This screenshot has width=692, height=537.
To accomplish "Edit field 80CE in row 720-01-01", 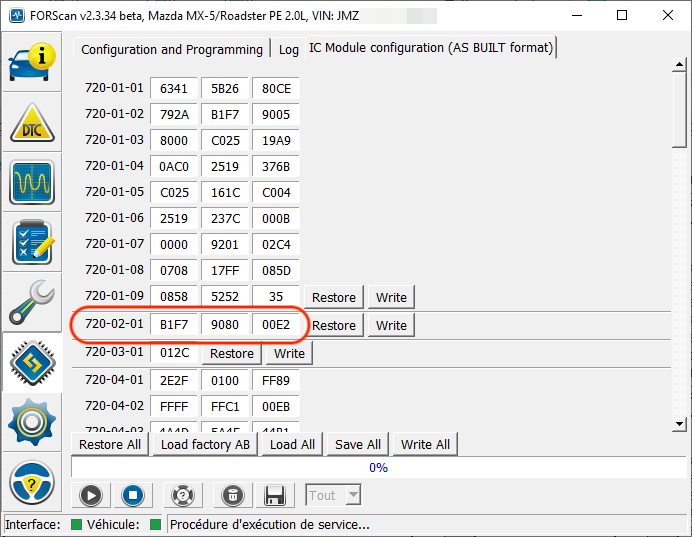I will (276, 88).
